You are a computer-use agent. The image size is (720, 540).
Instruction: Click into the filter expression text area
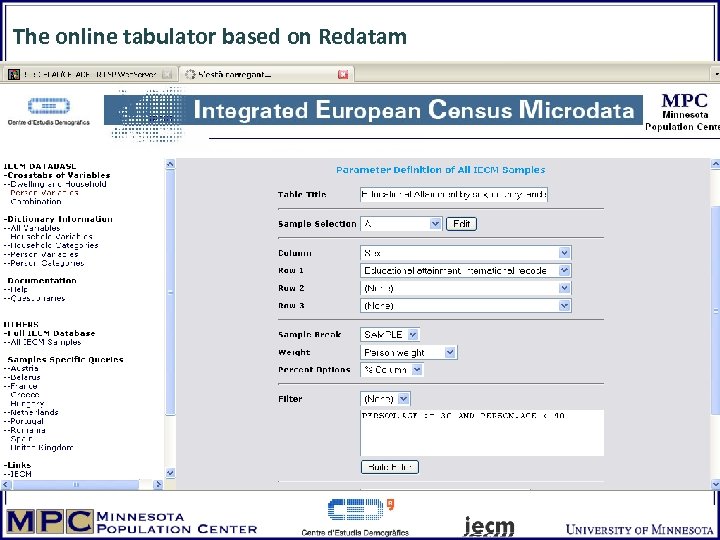point(482,433)
